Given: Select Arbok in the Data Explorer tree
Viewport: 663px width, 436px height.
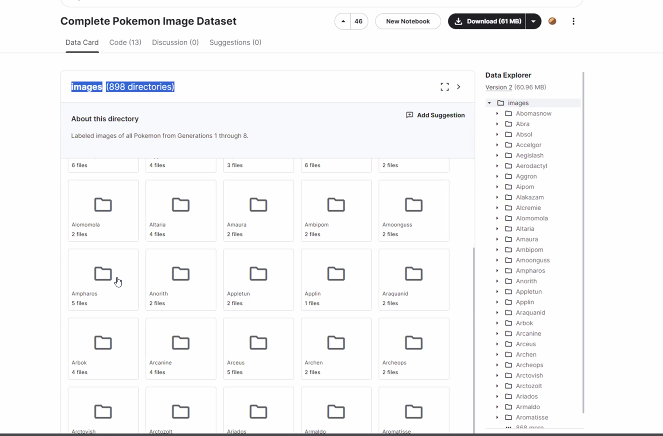Looking at the screenshot, I should [x=524, y=323].
